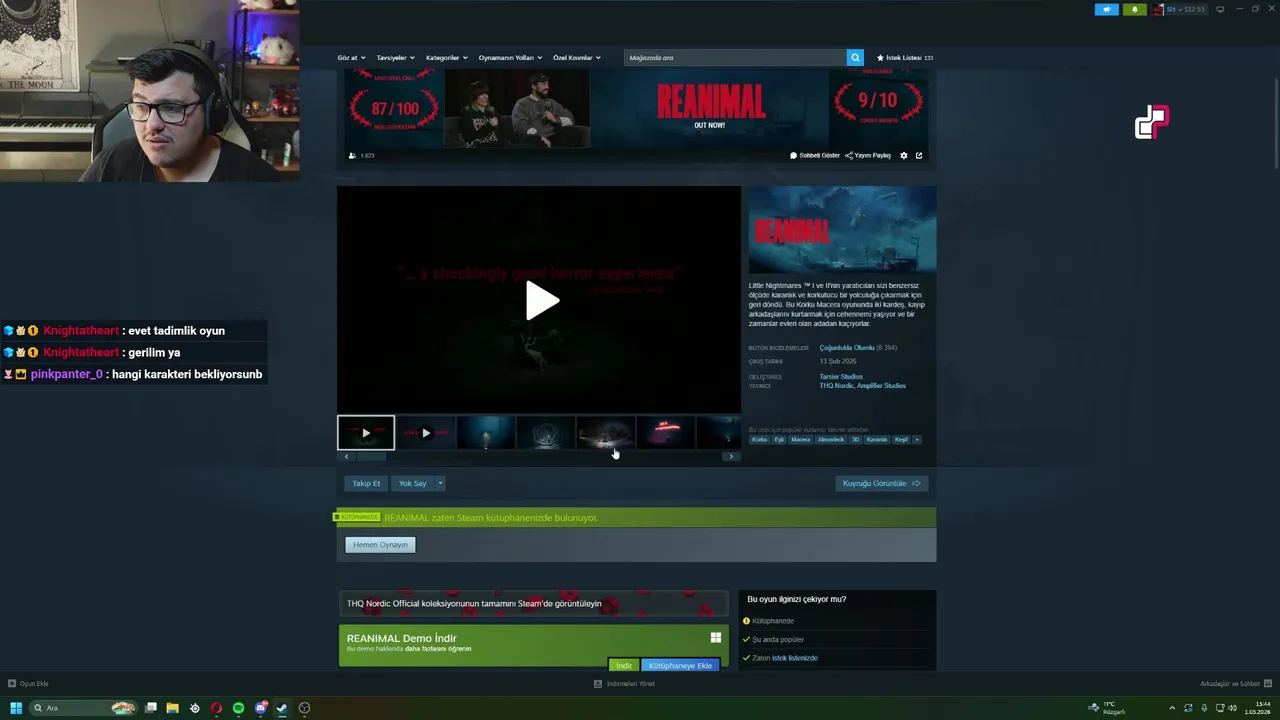Focus the Mağazada ara search field
The height and width of the screenshot is (720, 1280).
[735, 58]
